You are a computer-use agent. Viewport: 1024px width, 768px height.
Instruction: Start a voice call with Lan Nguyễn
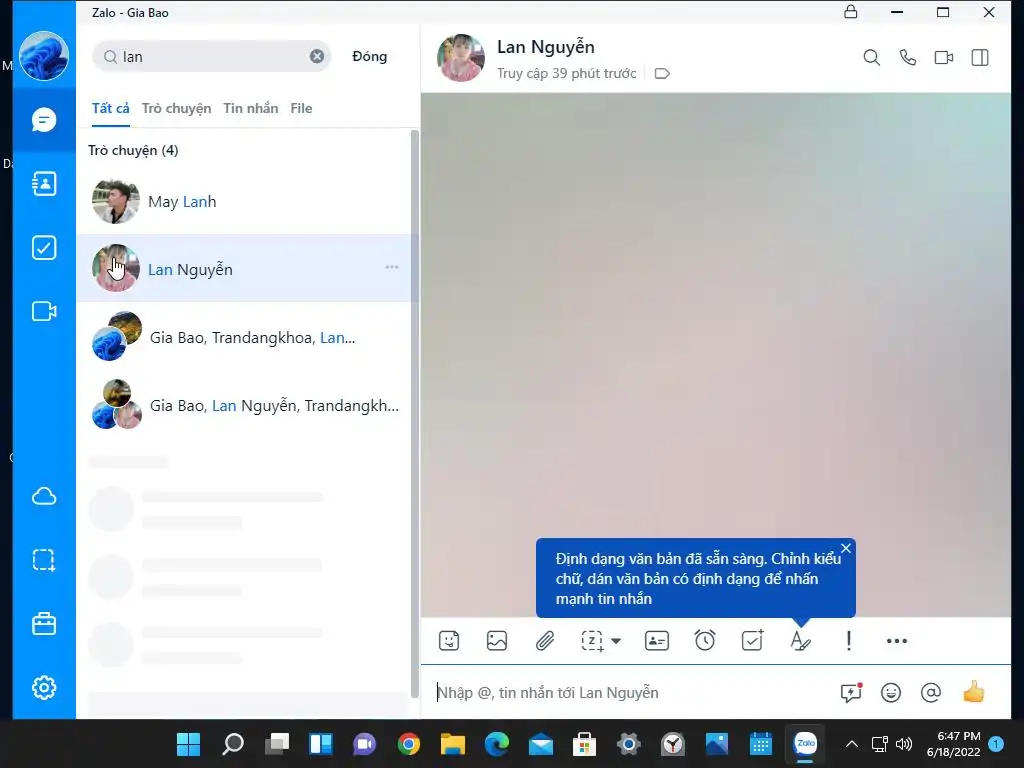tap(908, 57)
